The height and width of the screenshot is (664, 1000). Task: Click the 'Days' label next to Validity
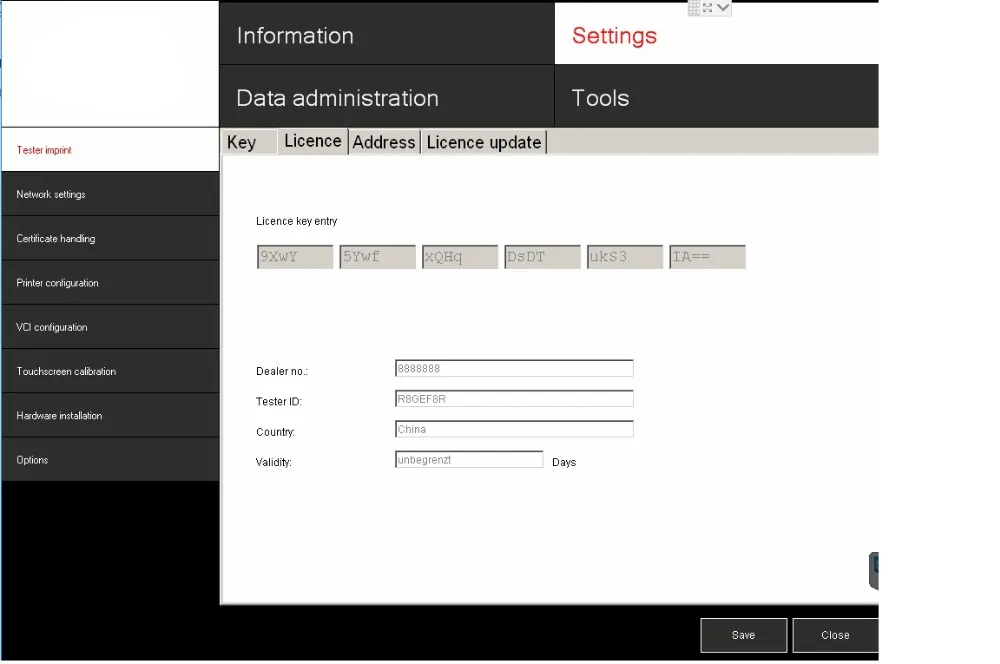(564, 462)
